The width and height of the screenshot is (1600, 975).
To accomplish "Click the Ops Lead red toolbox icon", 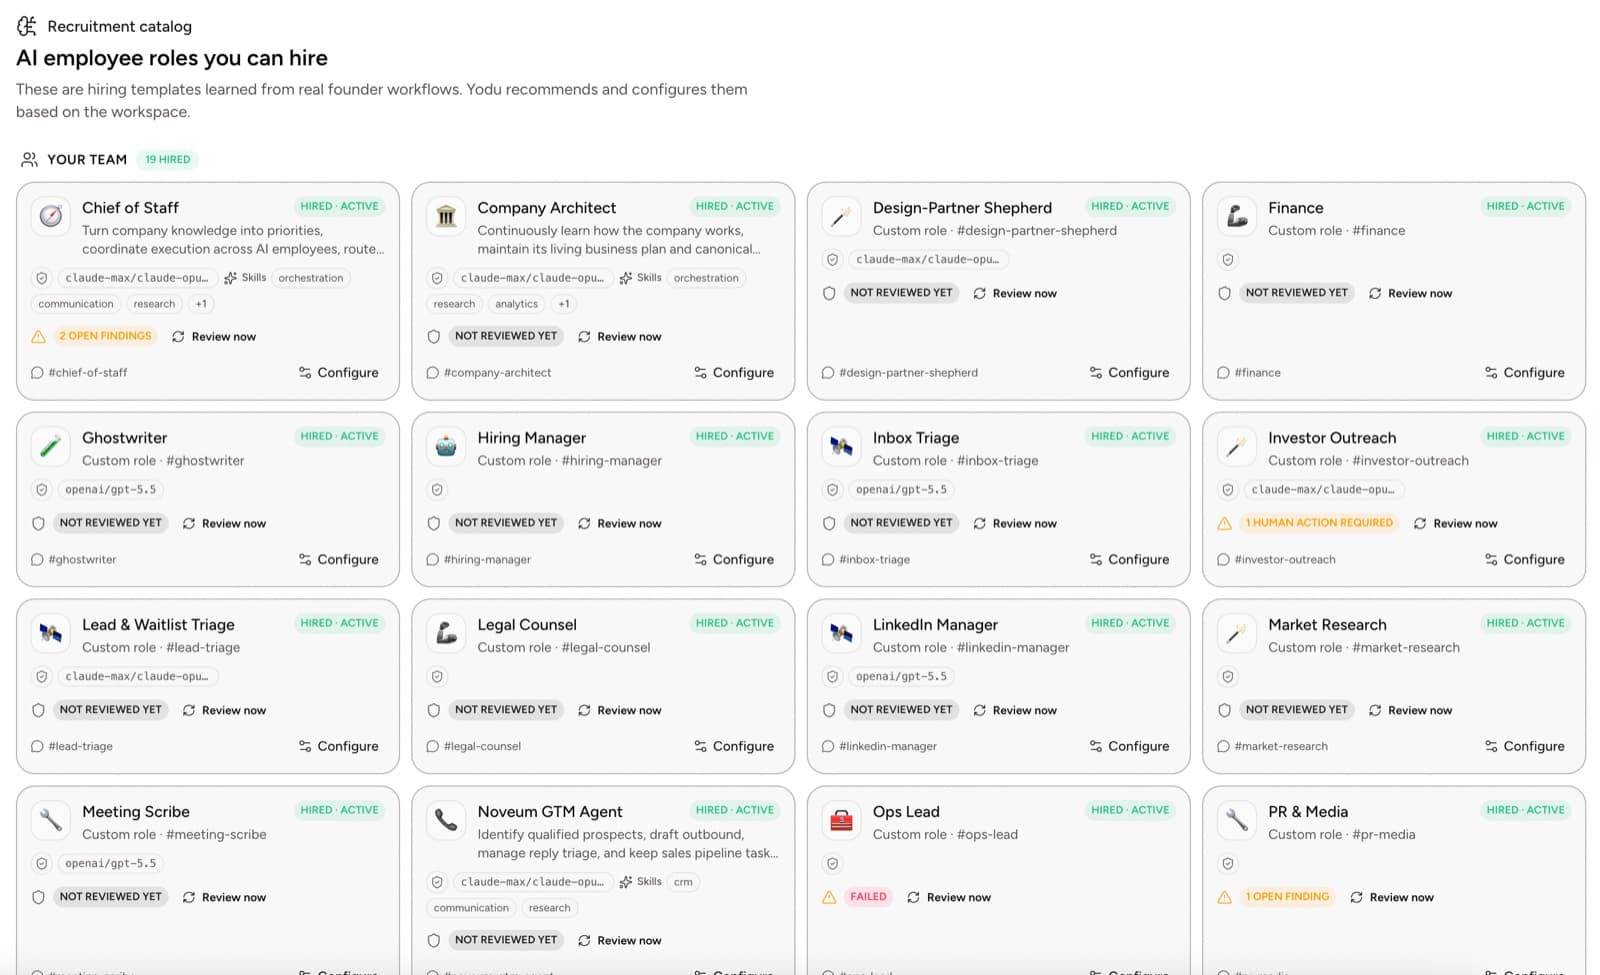I will coord(841,820).
